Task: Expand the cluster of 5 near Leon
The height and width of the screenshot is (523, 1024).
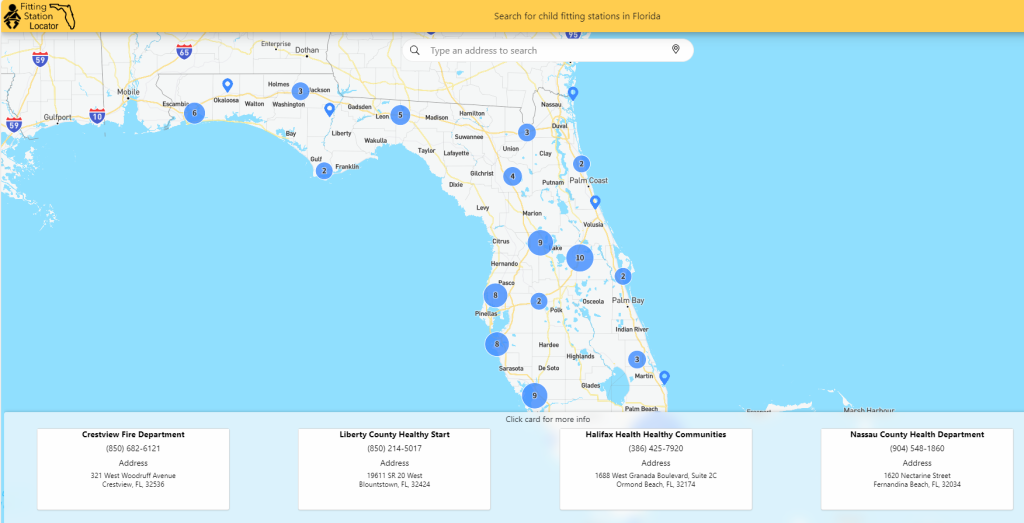Action: 400,115
